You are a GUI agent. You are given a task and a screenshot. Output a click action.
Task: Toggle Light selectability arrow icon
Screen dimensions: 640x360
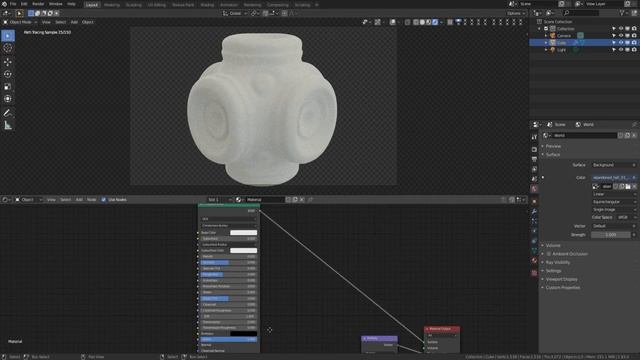[614, 49]
